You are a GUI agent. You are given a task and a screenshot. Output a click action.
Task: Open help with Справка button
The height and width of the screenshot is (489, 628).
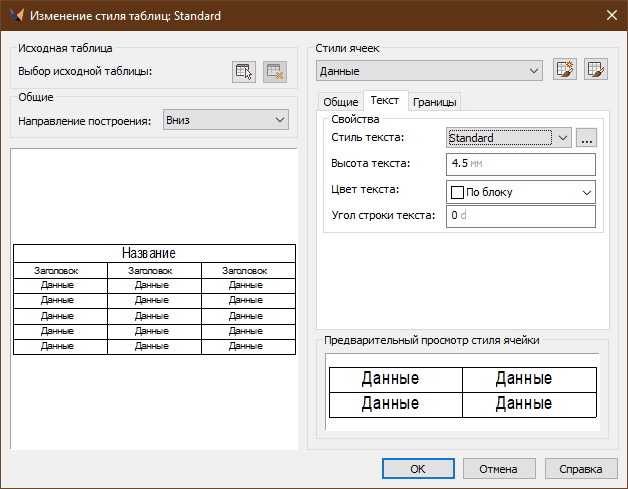pyautogui.click(x=580, y=468)
